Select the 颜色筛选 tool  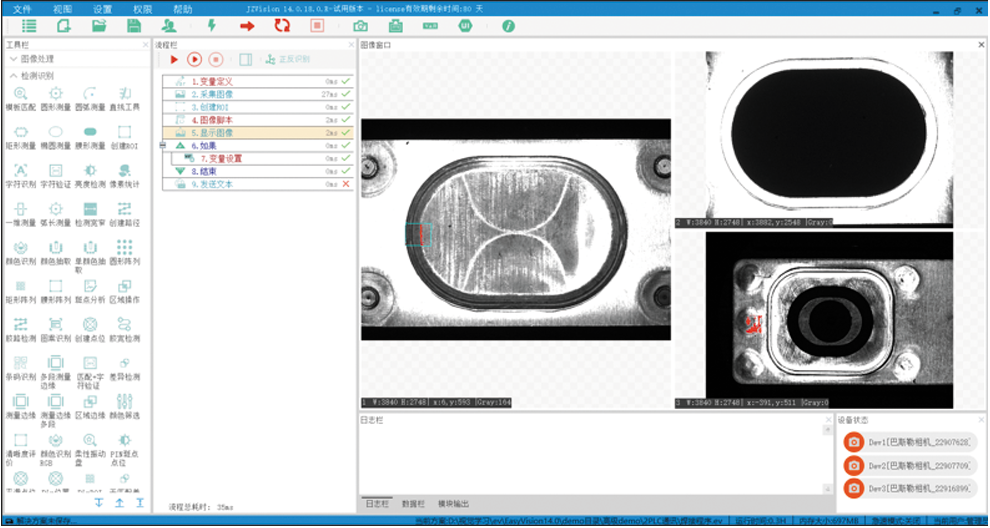point(124,407)
